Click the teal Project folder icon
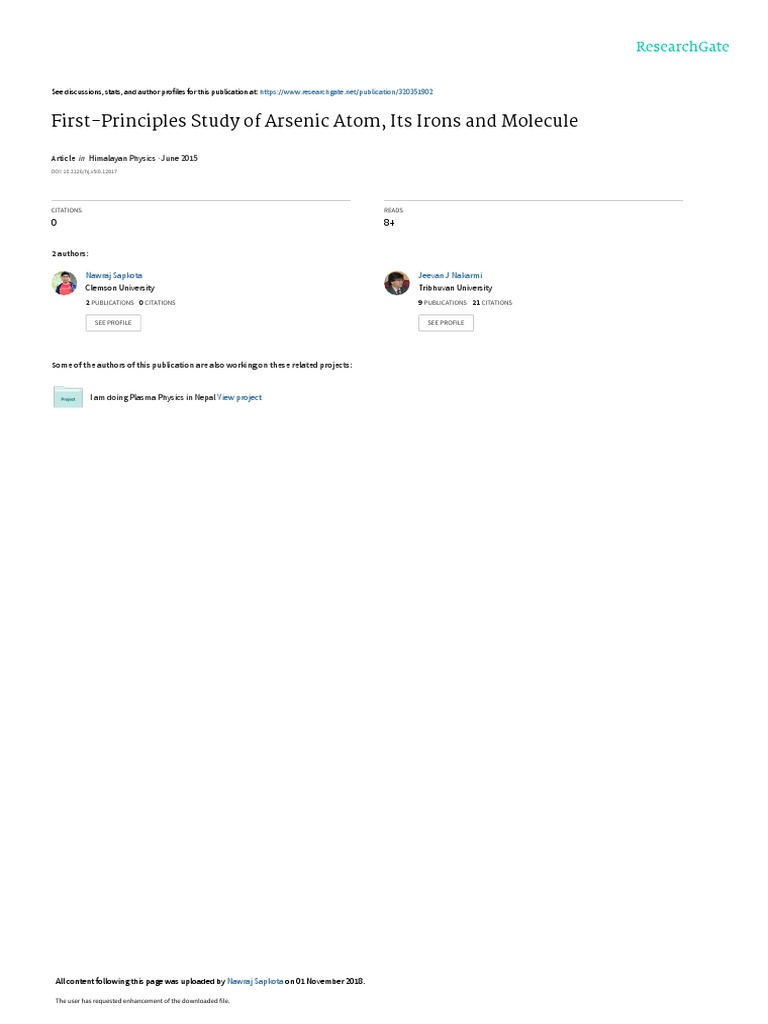This screenshot has width=768, height=1024. coord(68,397)
